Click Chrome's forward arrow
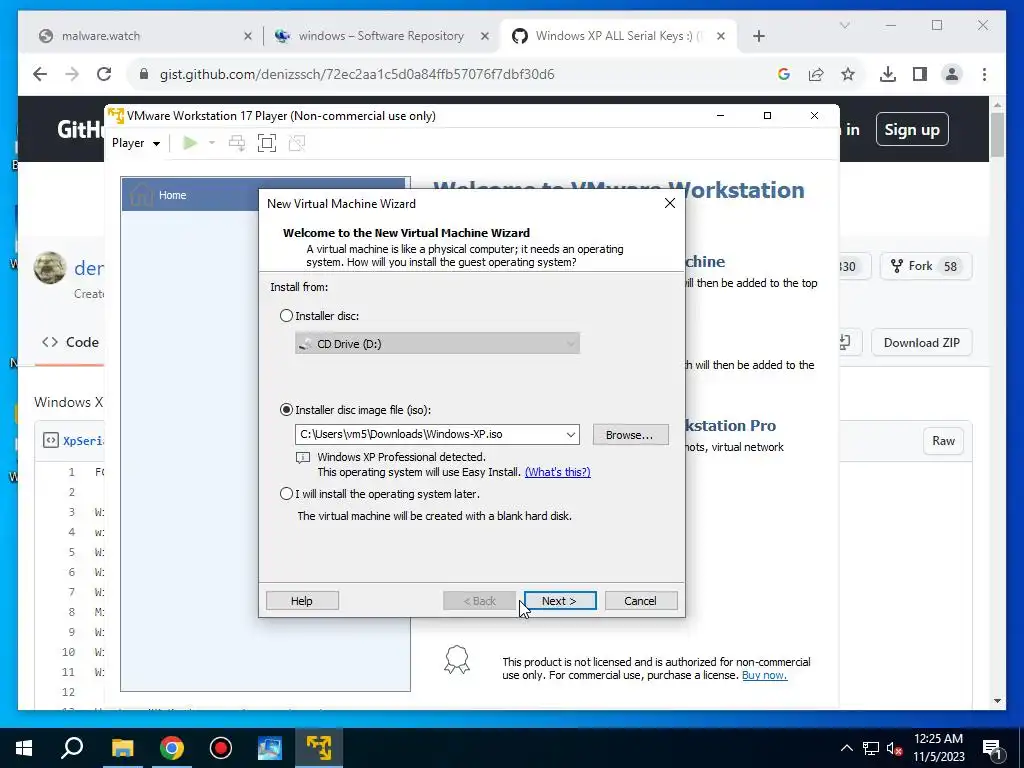 click(72, 74)
